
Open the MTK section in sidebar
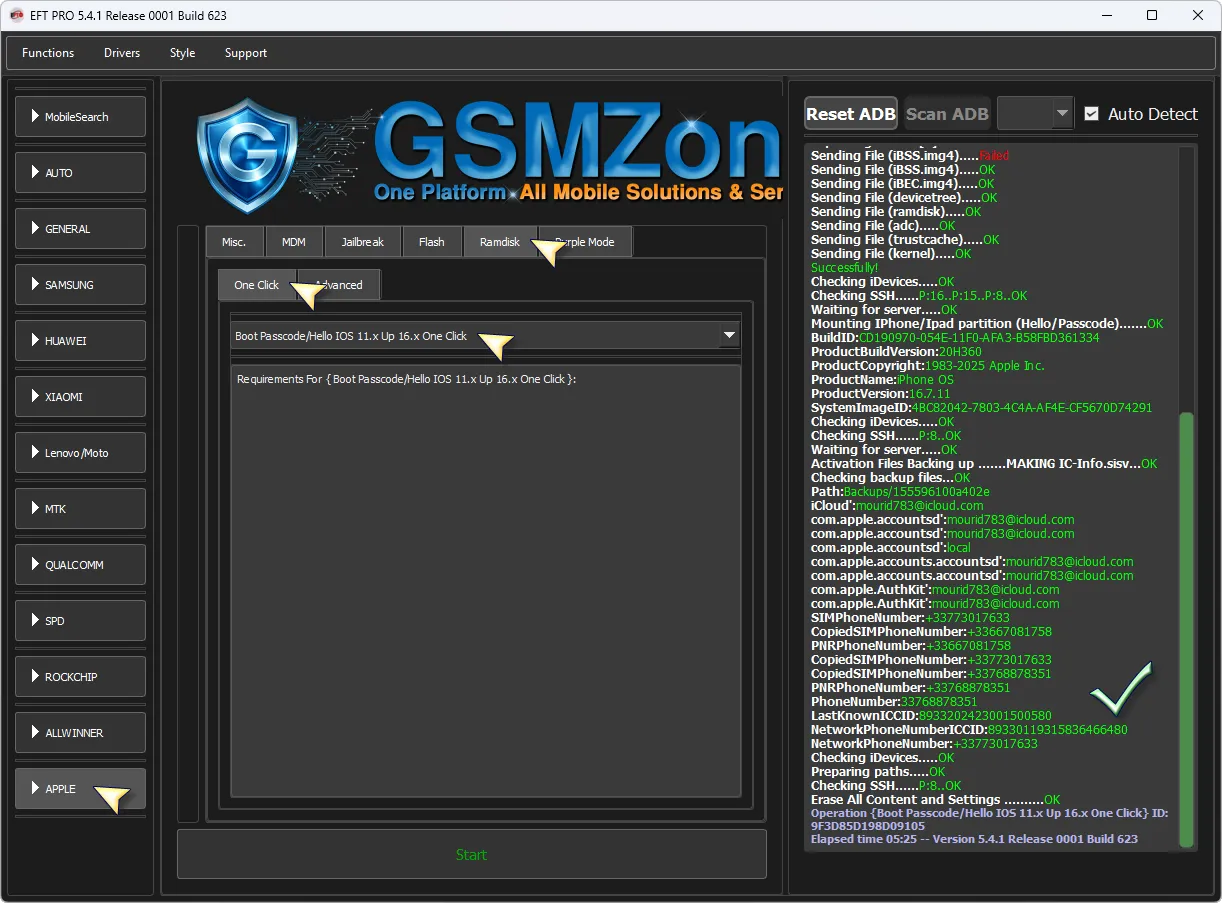click(80, 509)
